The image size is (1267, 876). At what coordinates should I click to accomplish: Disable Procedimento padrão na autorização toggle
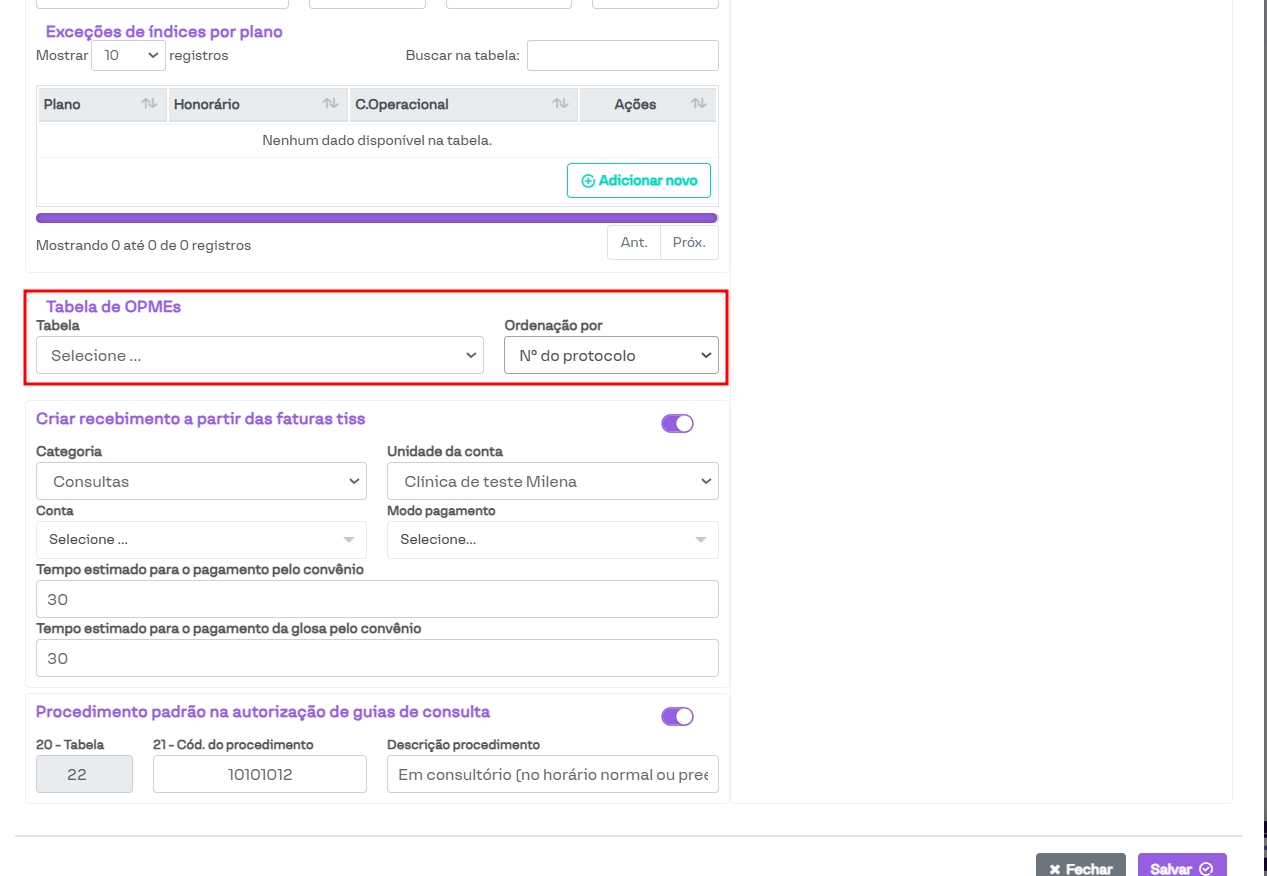(x=677, y=717)
